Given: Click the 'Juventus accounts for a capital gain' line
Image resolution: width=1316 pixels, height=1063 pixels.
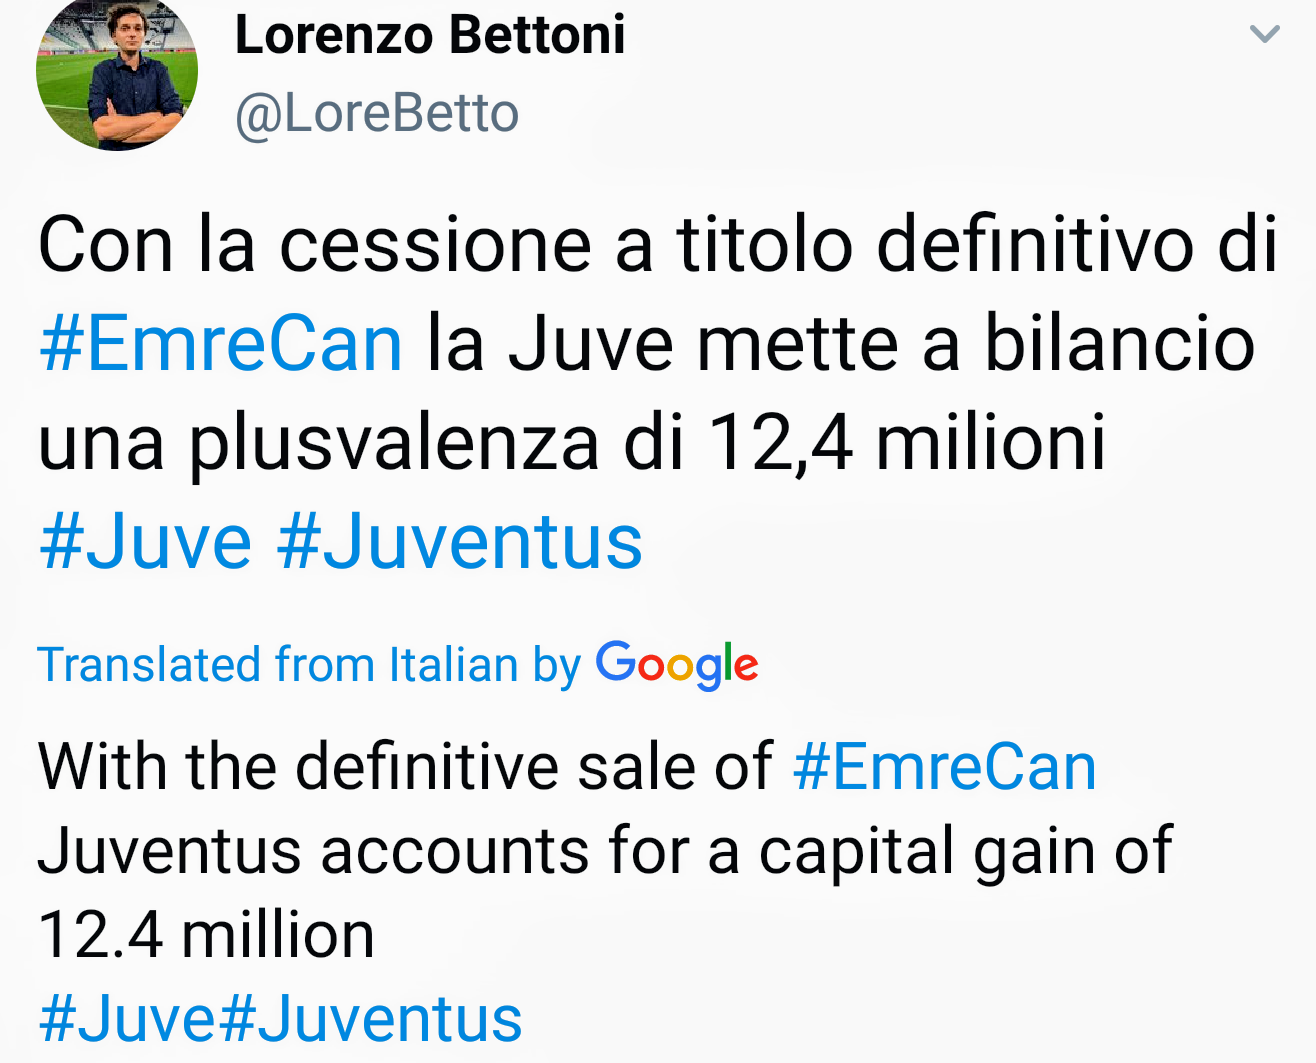Looking at the screenshot, I should point(604,852).
